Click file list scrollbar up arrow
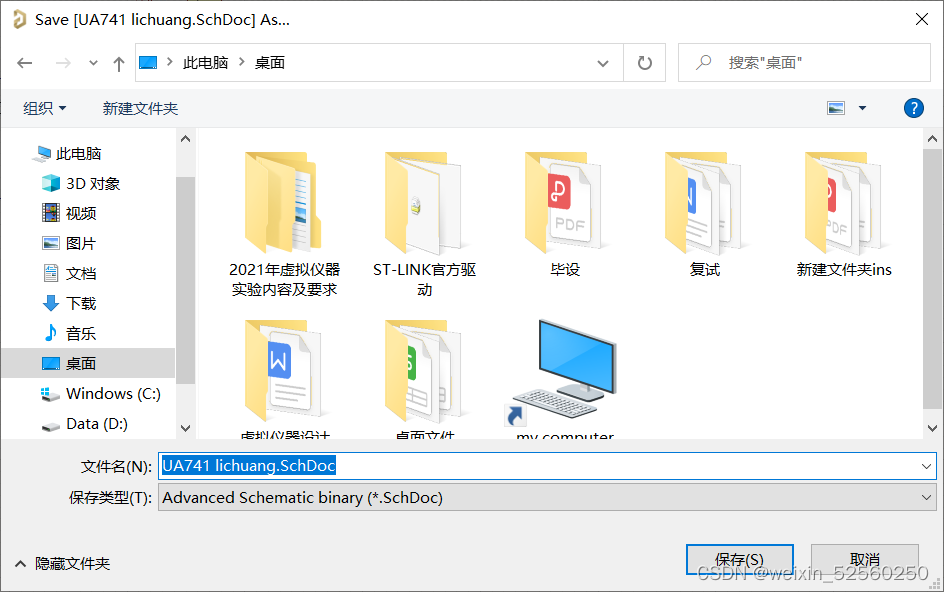Screen dimensions: 944x592 pyautogui.click(x=933, y=139)
